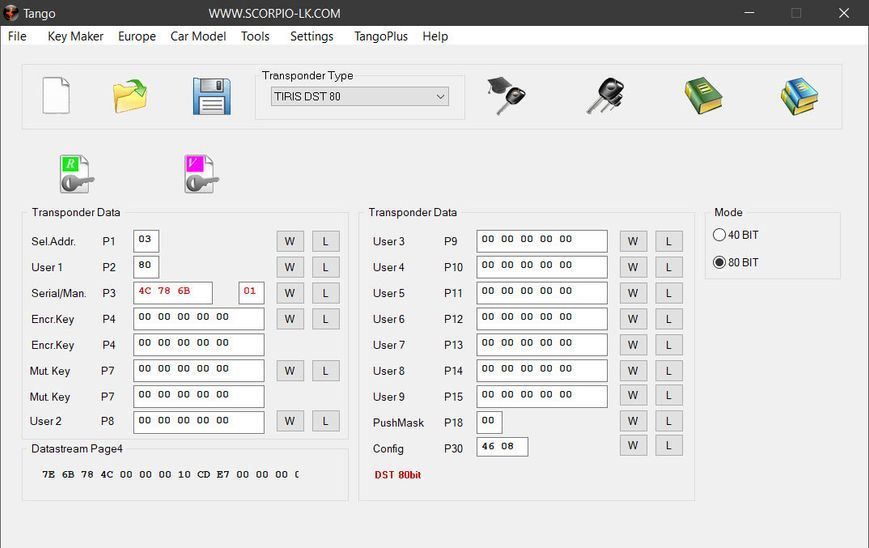Click W button for Config P30
The width and height of the screenshot is (869, 548).
pos(633,445)
